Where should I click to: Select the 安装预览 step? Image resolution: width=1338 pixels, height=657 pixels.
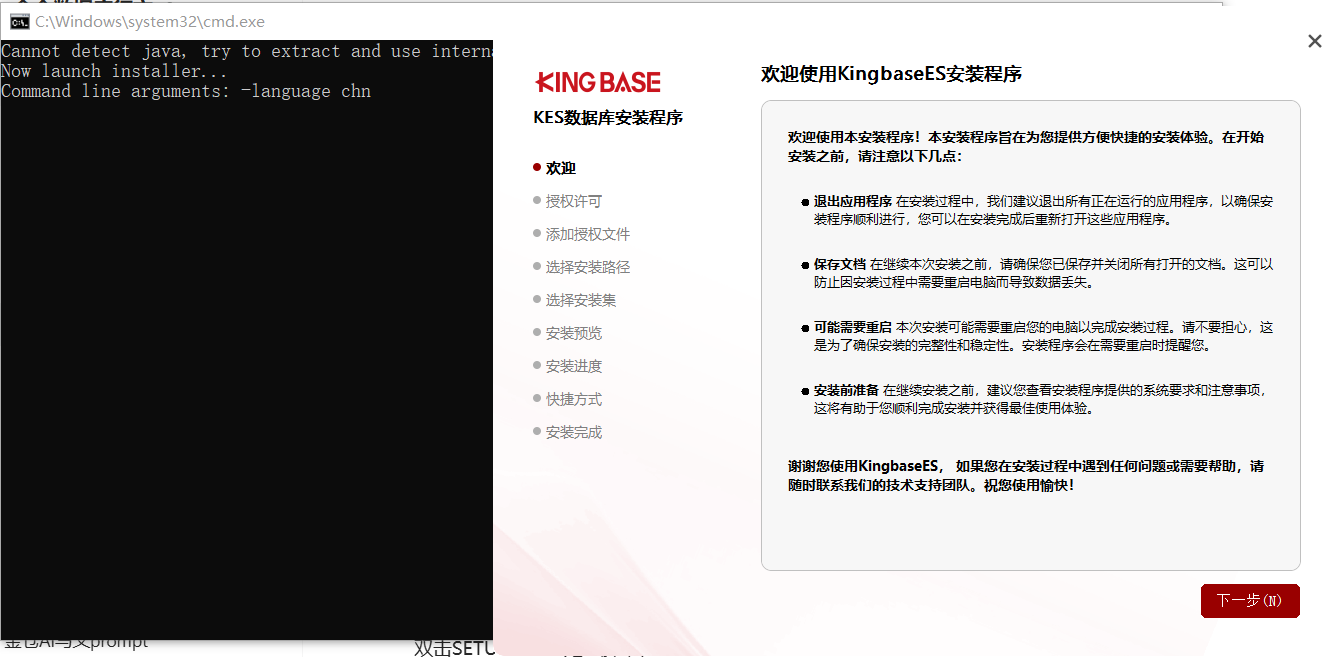click(568, 333)
